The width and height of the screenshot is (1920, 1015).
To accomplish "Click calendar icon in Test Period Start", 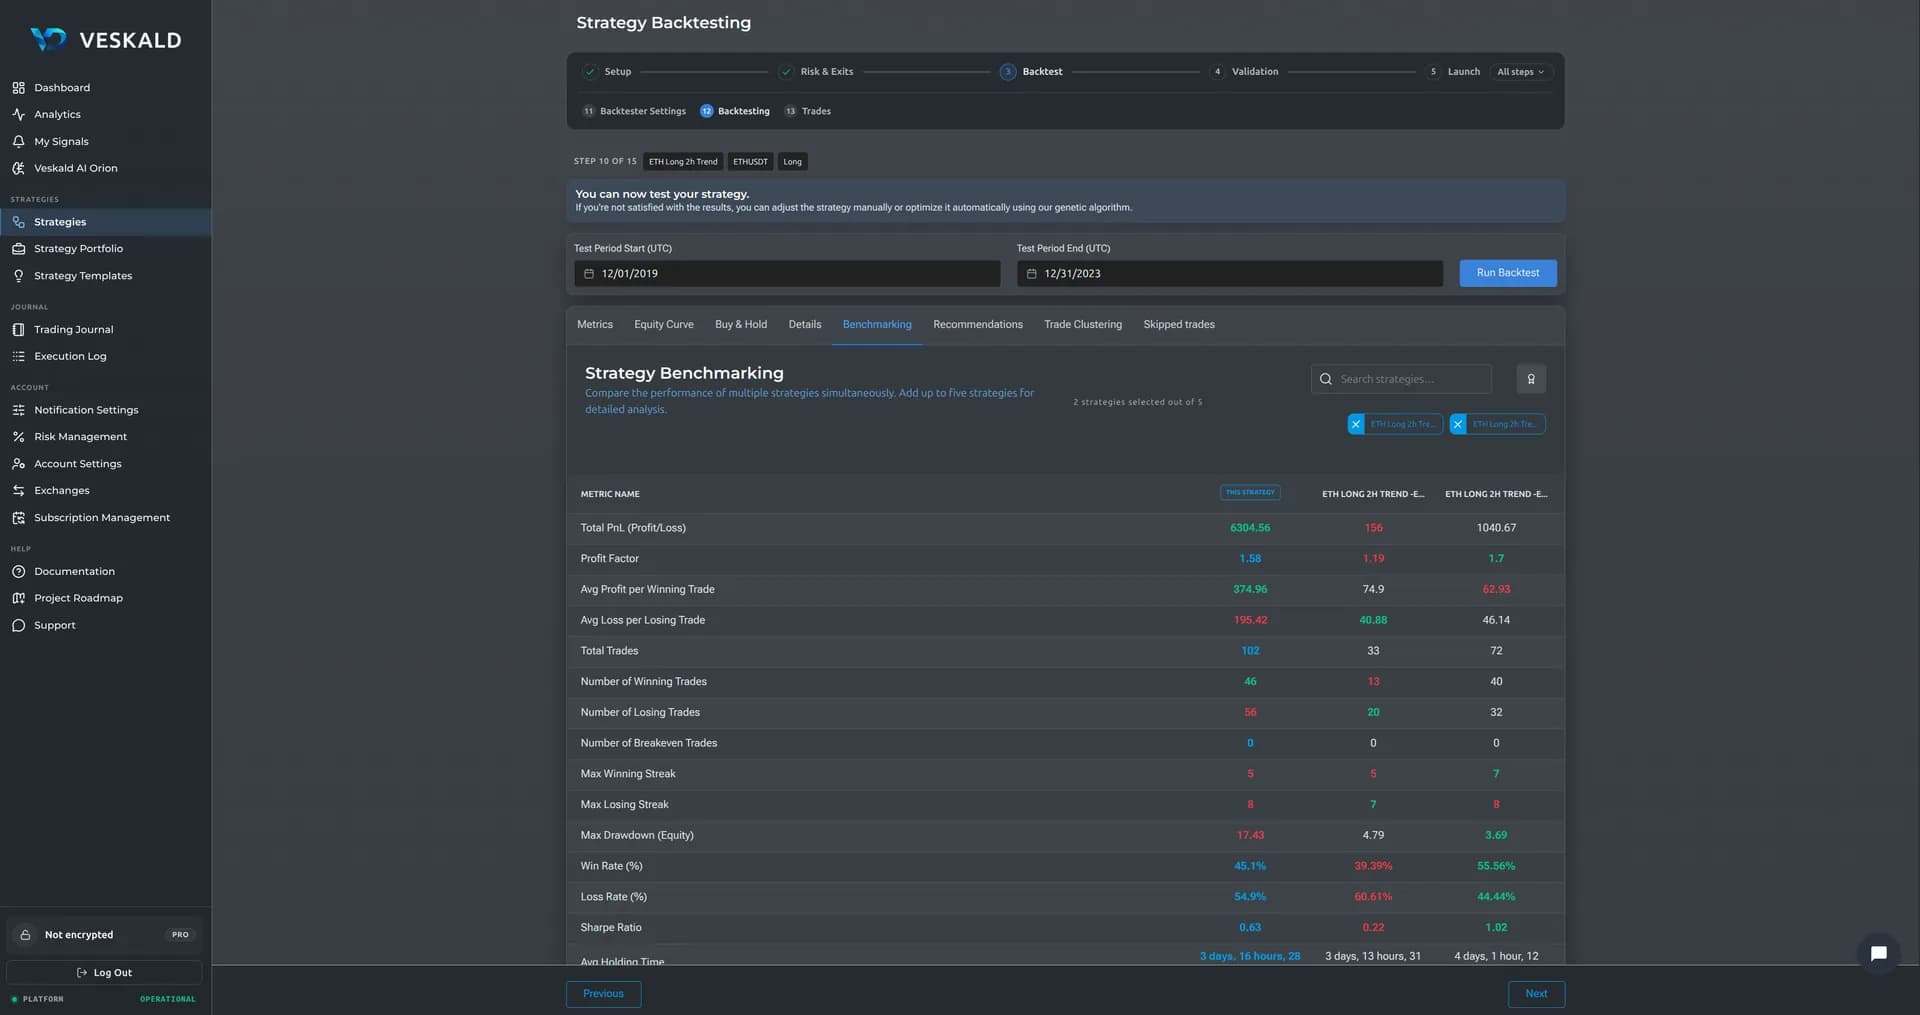I will pos(588,274).
